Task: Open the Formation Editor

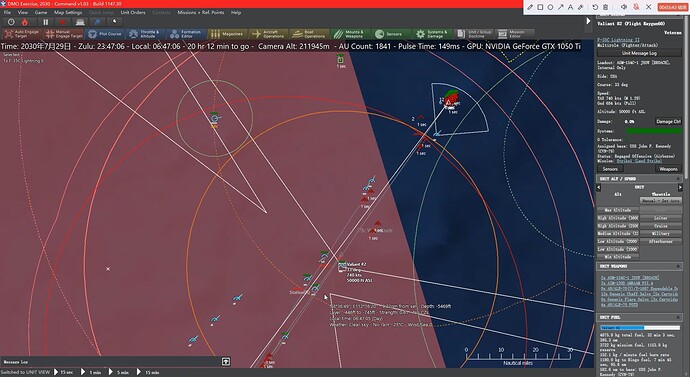Action: (x=186, y=34)
